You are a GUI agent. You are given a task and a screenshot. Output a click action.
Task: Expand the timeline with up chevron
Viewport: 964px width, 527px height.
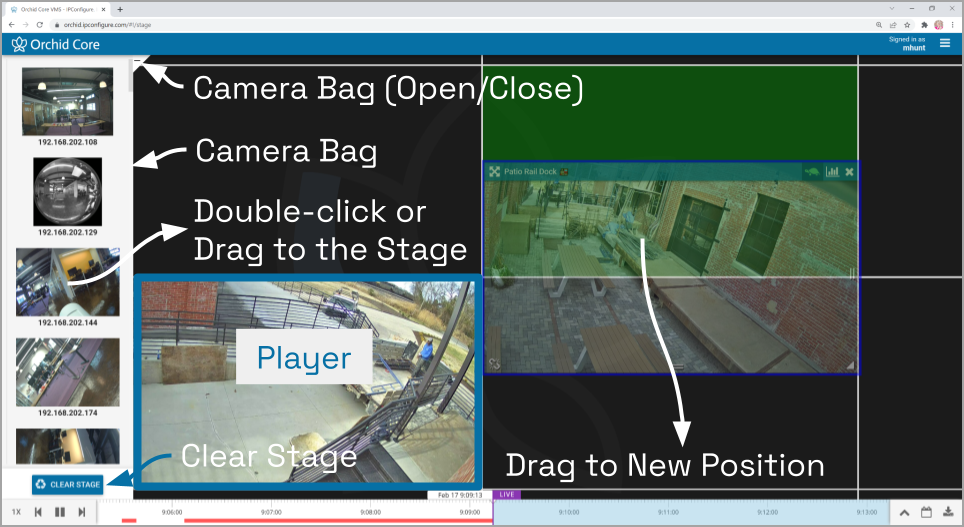click(x=904, y=512)
